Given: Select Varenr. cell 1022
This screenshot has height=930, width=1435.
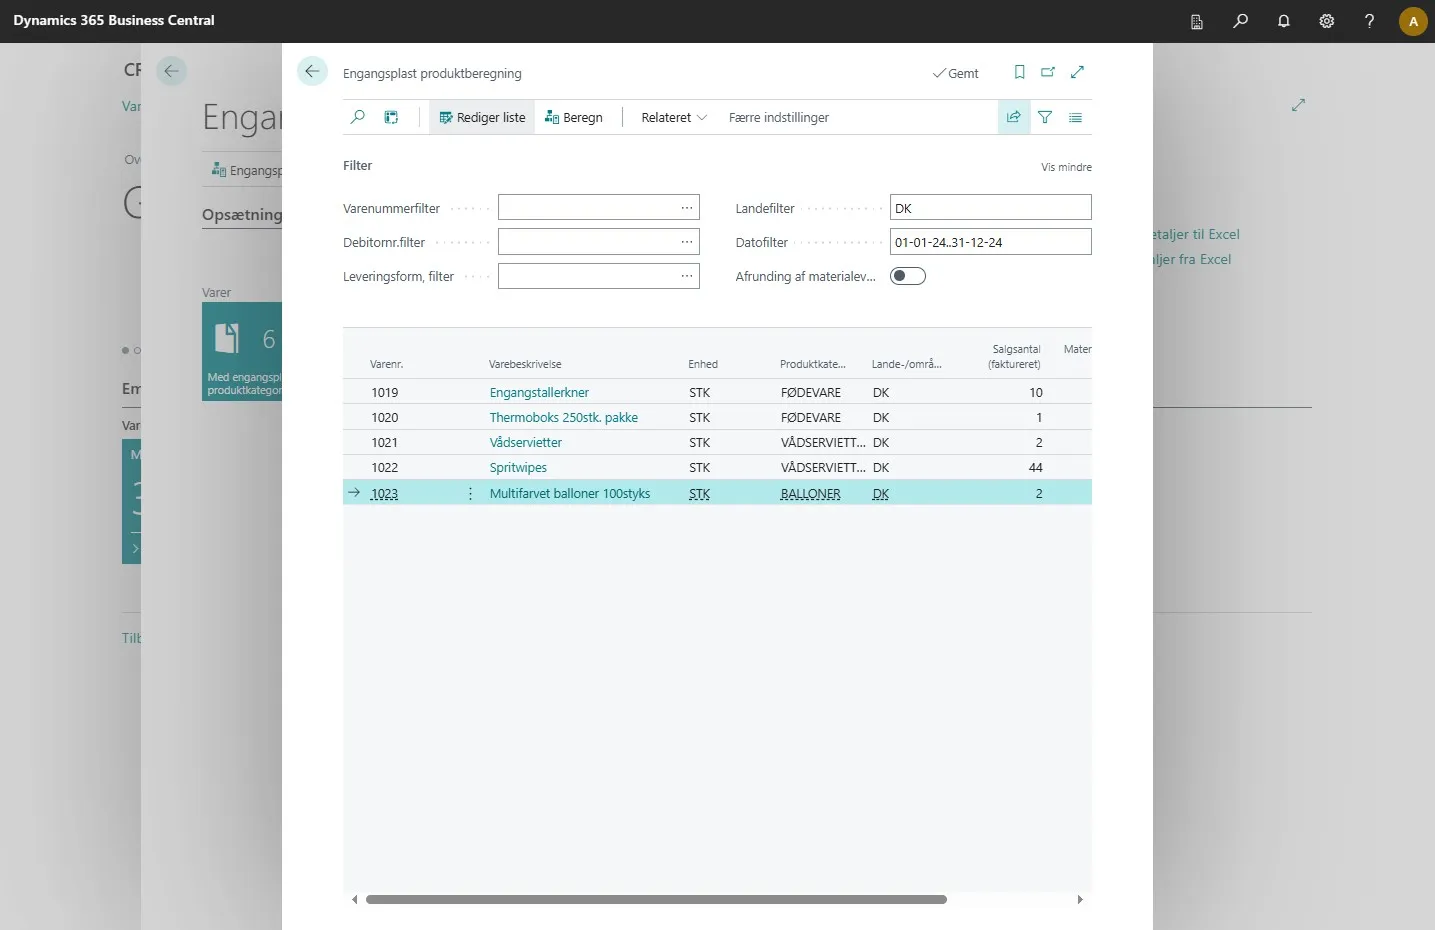Looking at the screenshot, I should coord(385,467).
